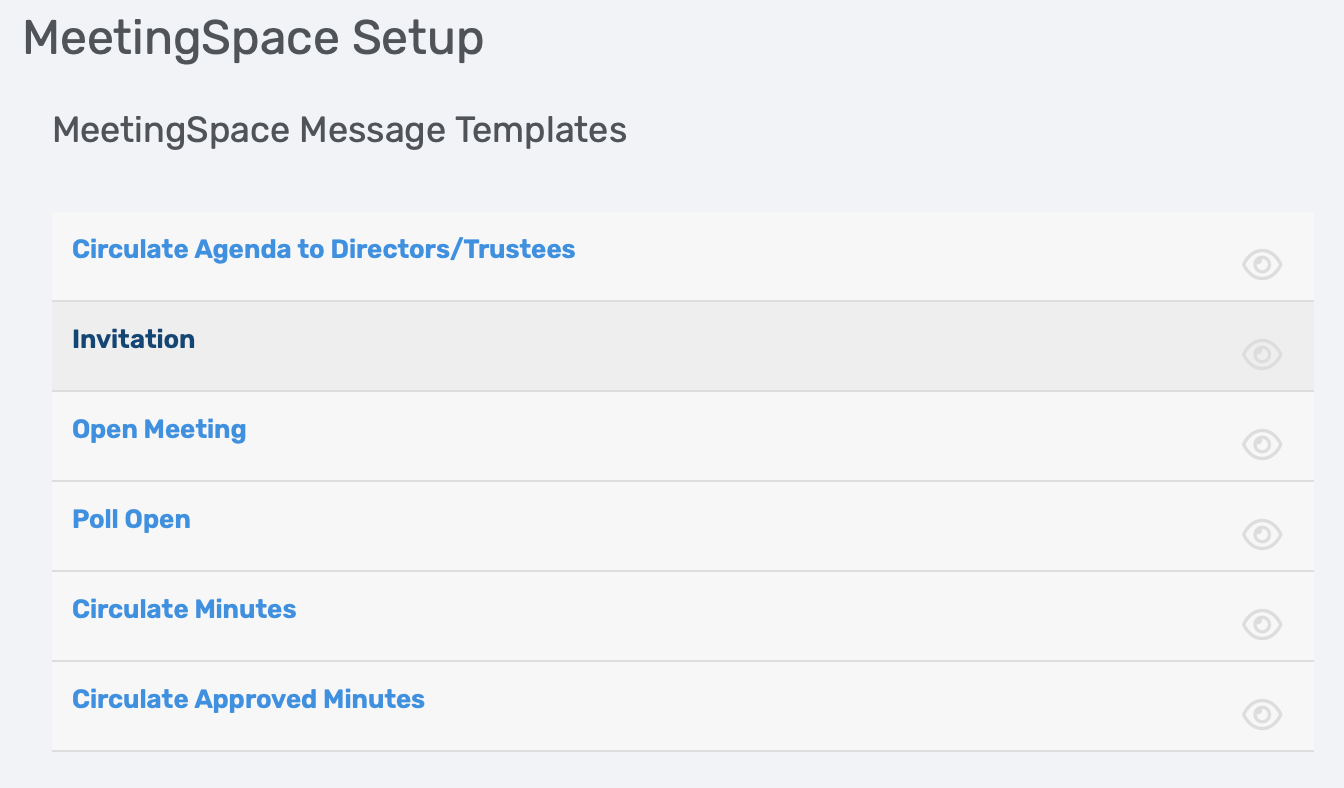Viewport: 1344px width, 788px height.
Task: Open the Open Meeting template link
Action: [x=159, y=429]
